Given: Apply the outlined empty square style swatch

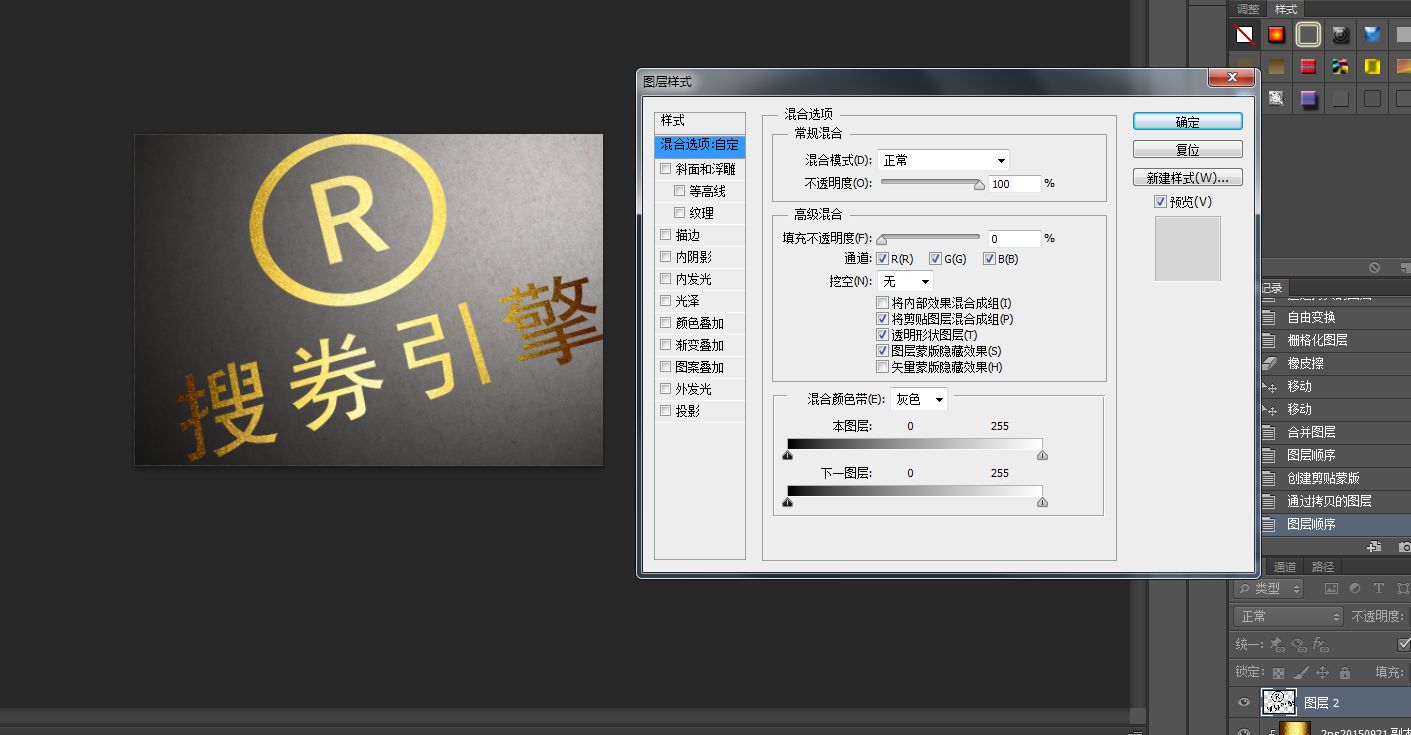Looking at the screenshot, I should point(1308,35).
